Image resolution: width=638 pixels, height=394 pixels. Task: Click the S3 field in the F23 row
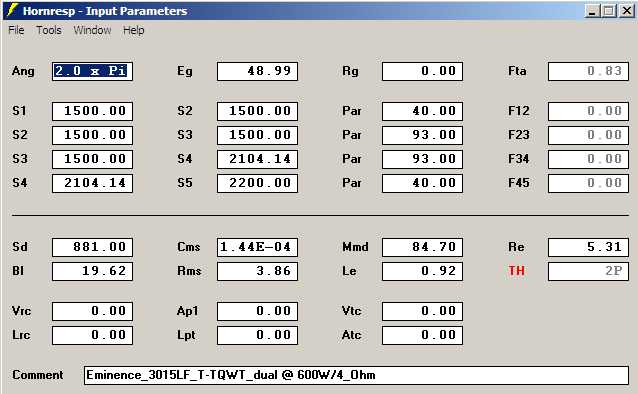pyautogui.click(x=257, y=135)
